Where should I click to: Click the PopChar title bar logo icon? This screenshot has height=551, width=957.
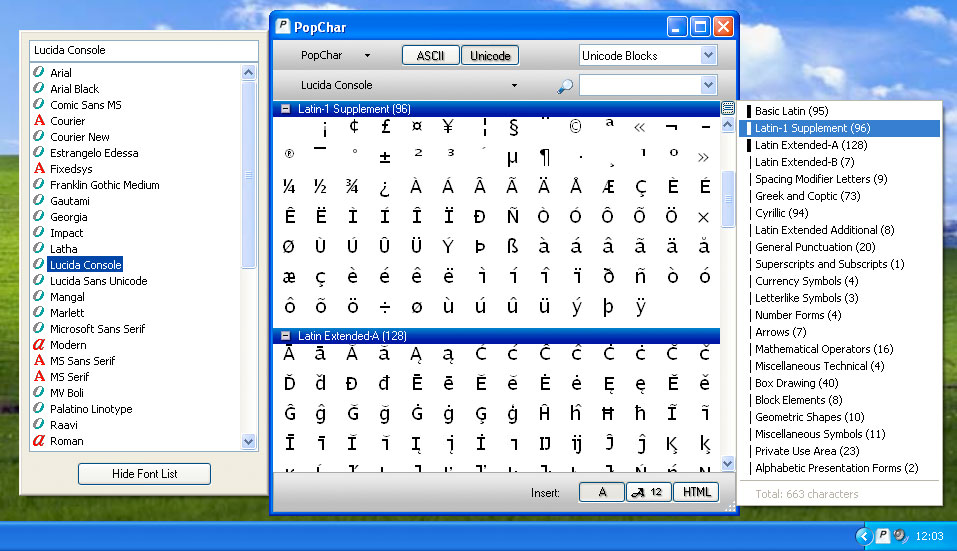pyautogui.click(x=283, y=26)
